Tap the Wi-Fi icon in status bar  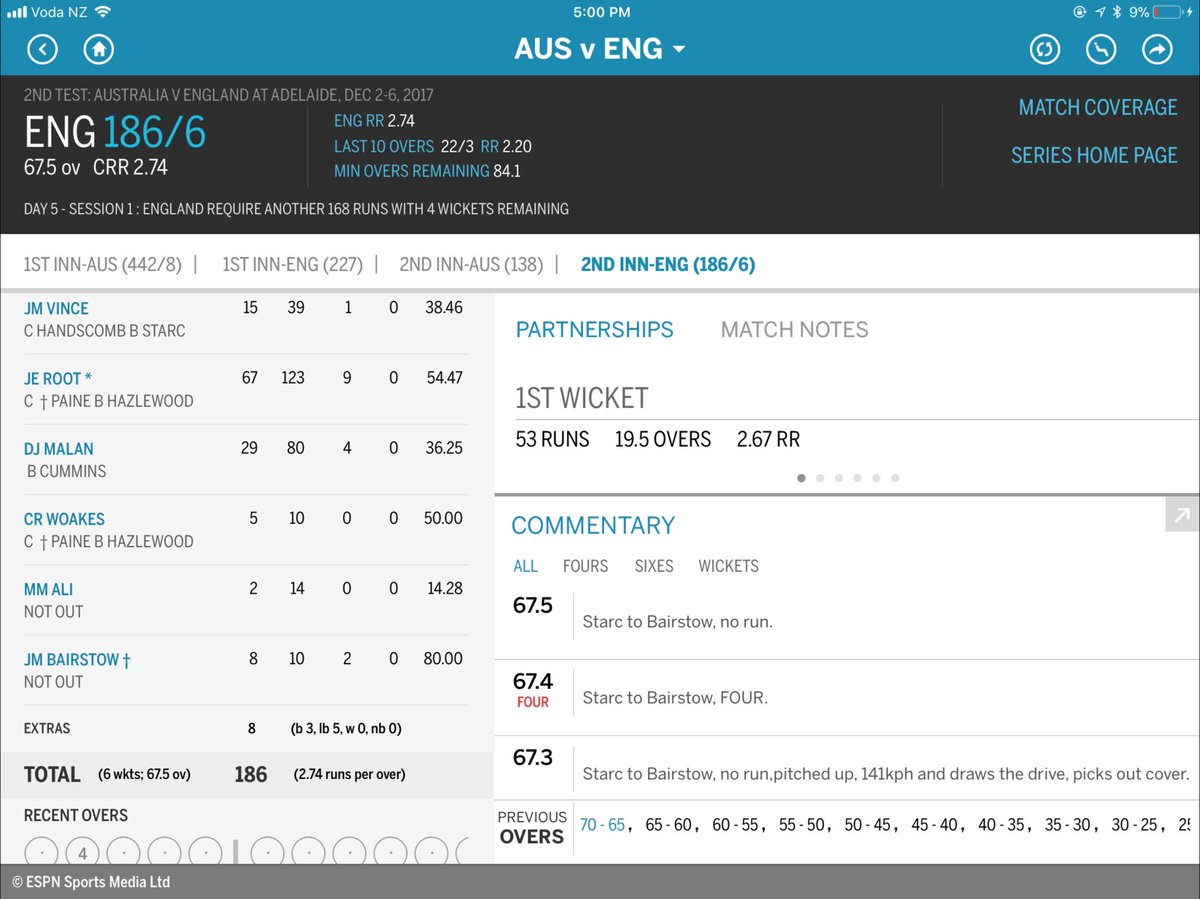pyautogui.click(x=102, y=12)
